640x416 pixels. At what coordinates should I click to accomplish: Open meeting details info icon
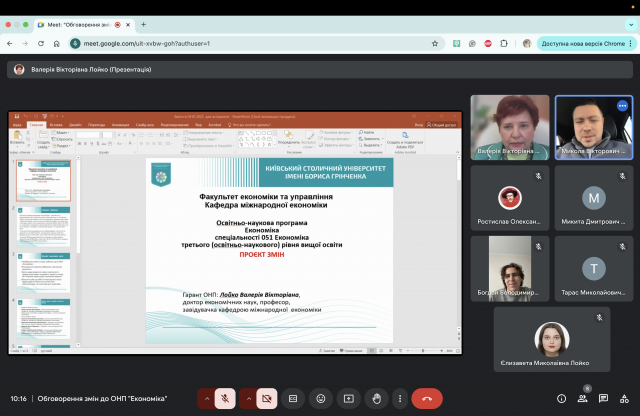pyautogui.click(x=561, y=398)
